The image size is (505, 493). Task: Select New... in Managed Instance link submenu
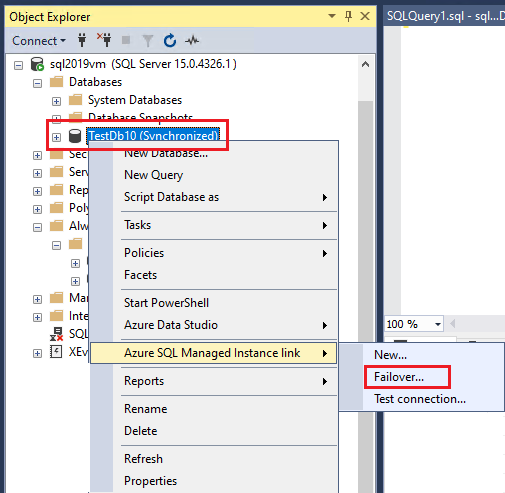[422, 355]
